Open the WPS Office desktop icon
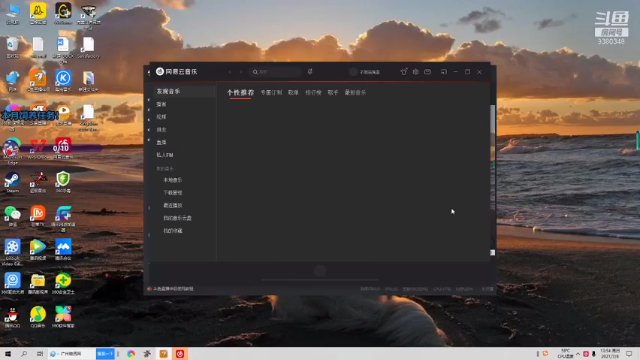Image resolution: width=640 pixels, height=360 pixels. tap(38, 148)
